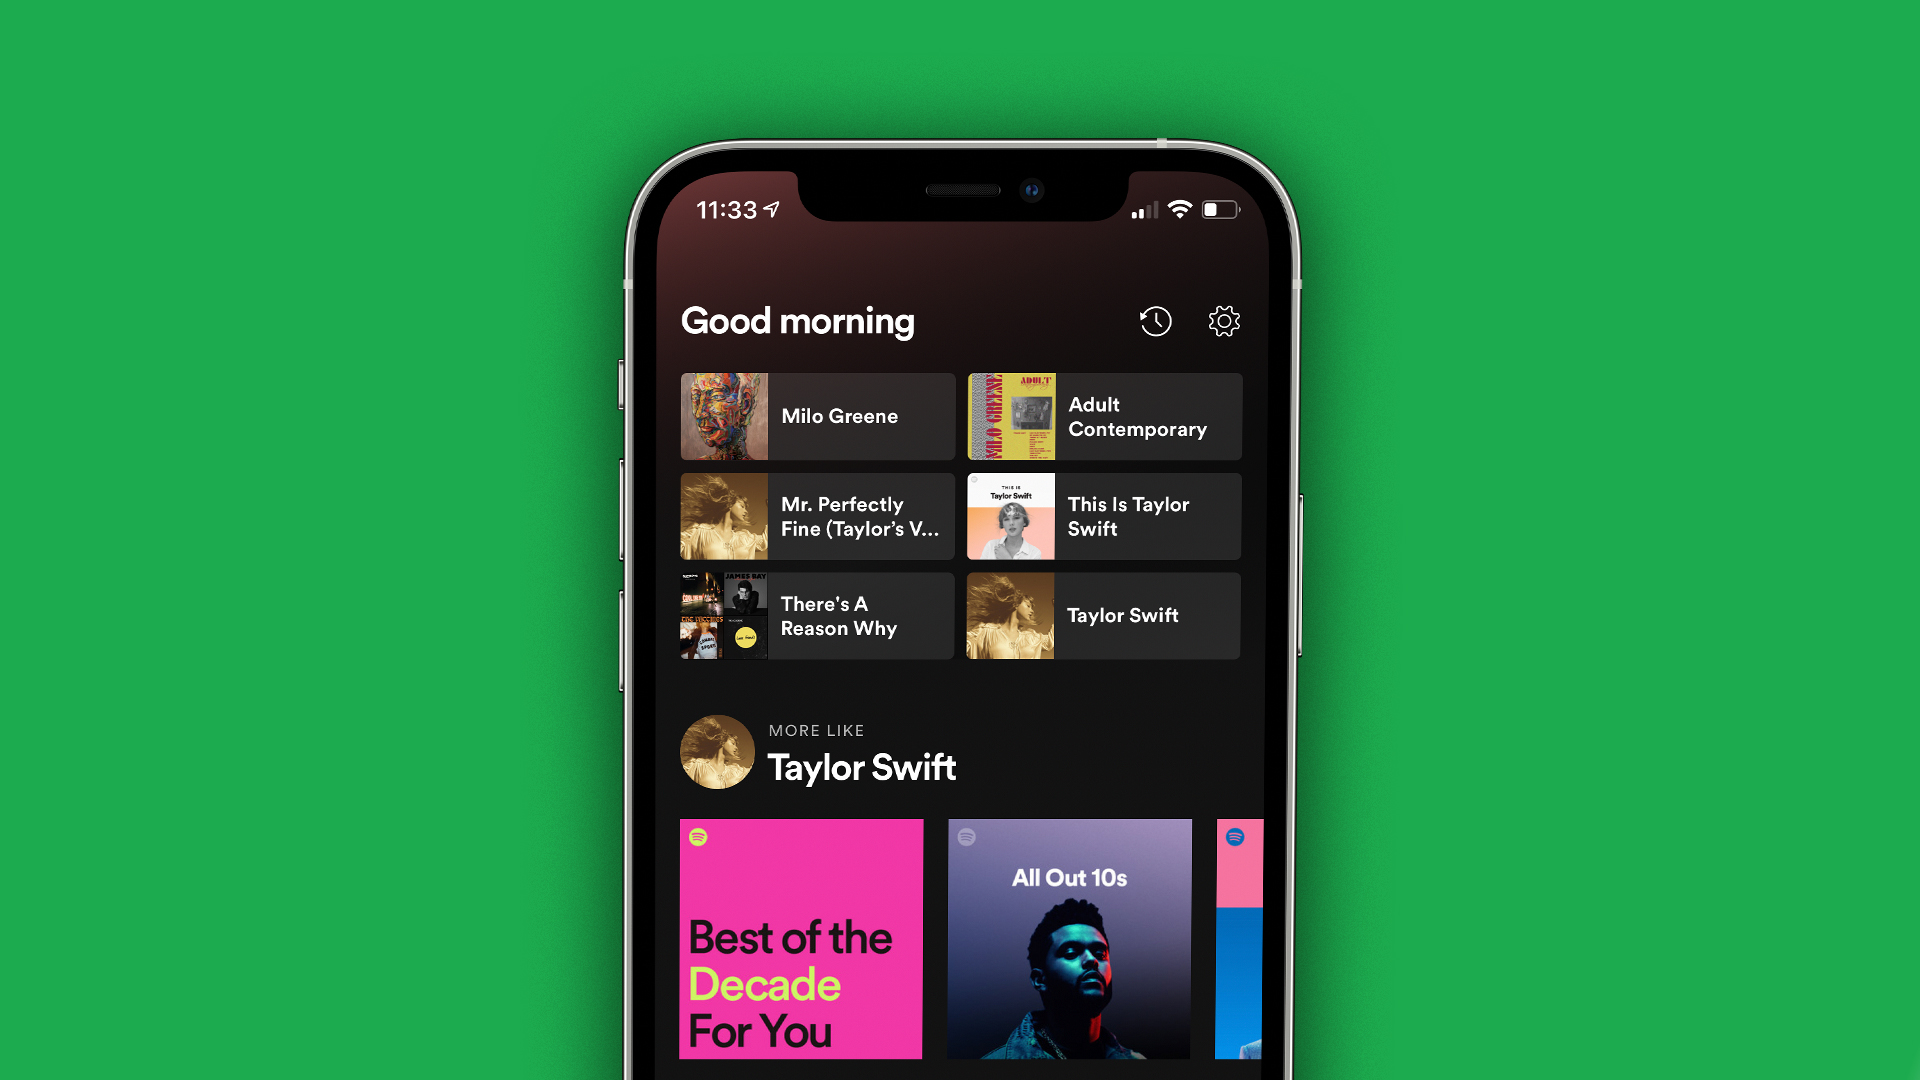Open Milo Greene artist page
Screen dimensions: 1920x1080
816,415
